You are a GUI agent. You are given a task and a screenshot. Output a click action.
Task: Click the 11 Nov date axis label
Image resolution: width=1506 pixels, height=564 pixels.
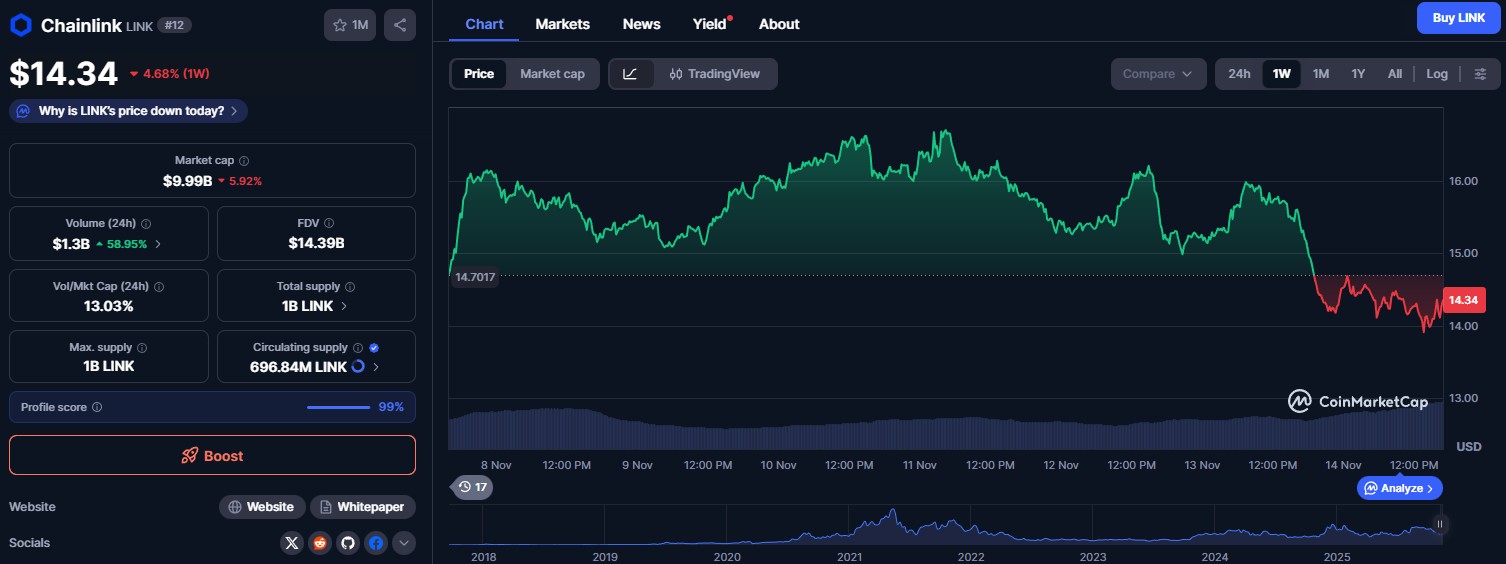click(919, 465)
